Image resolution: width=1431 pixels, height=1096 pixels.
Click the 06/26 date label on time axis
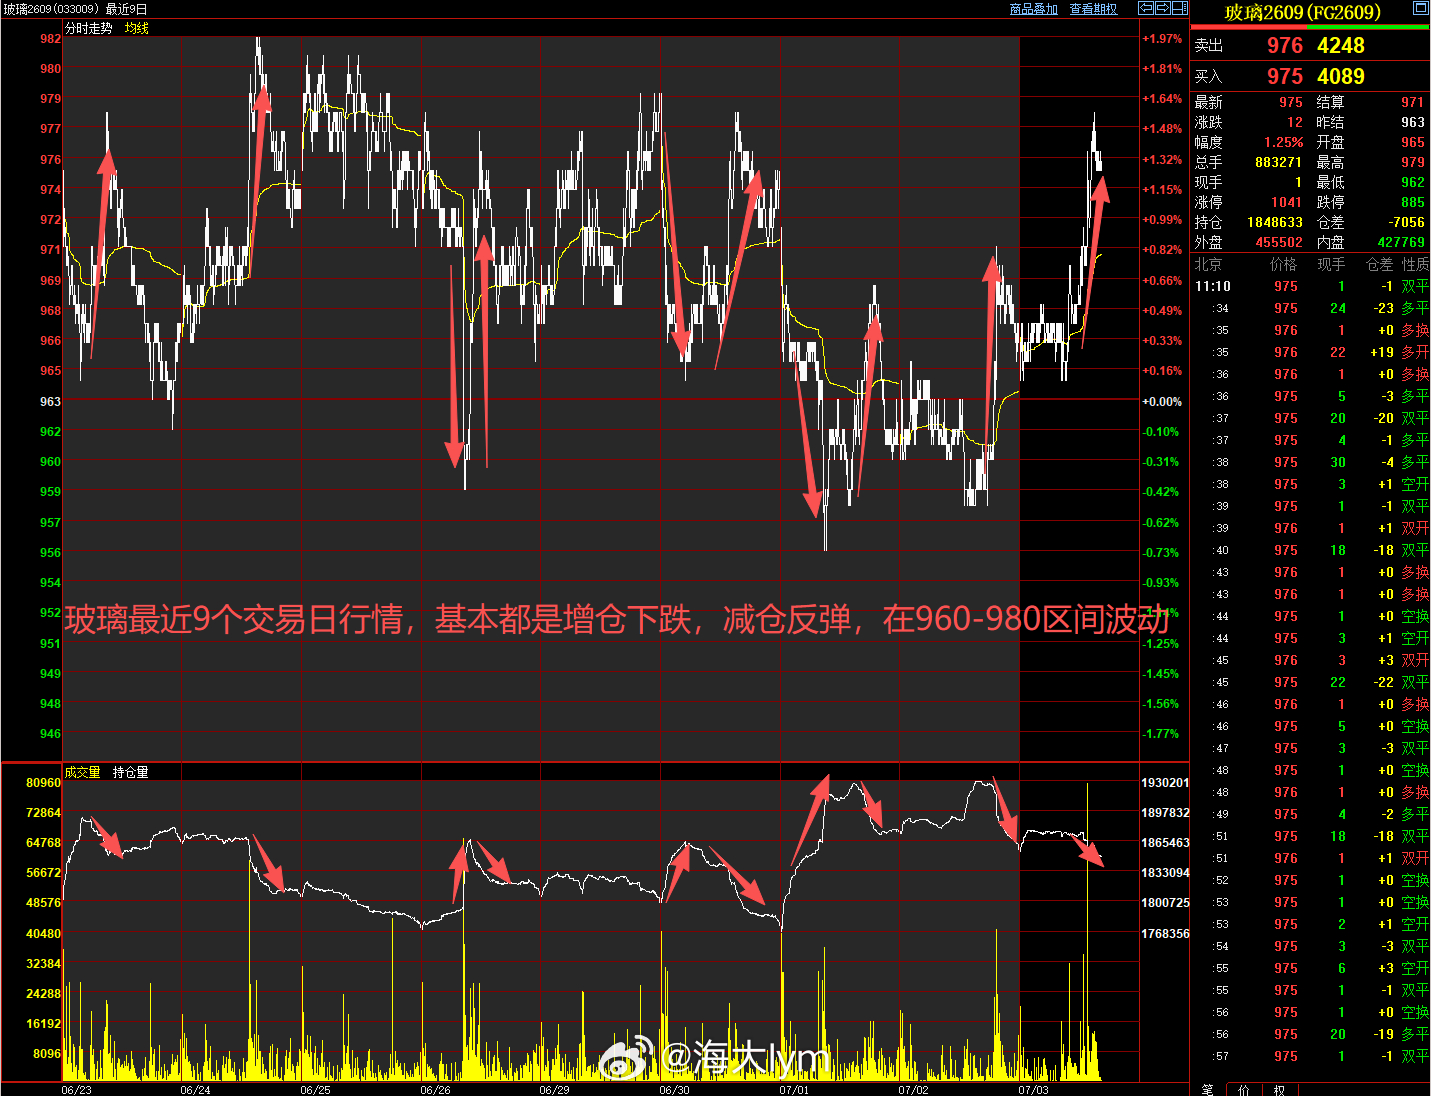435,1090
